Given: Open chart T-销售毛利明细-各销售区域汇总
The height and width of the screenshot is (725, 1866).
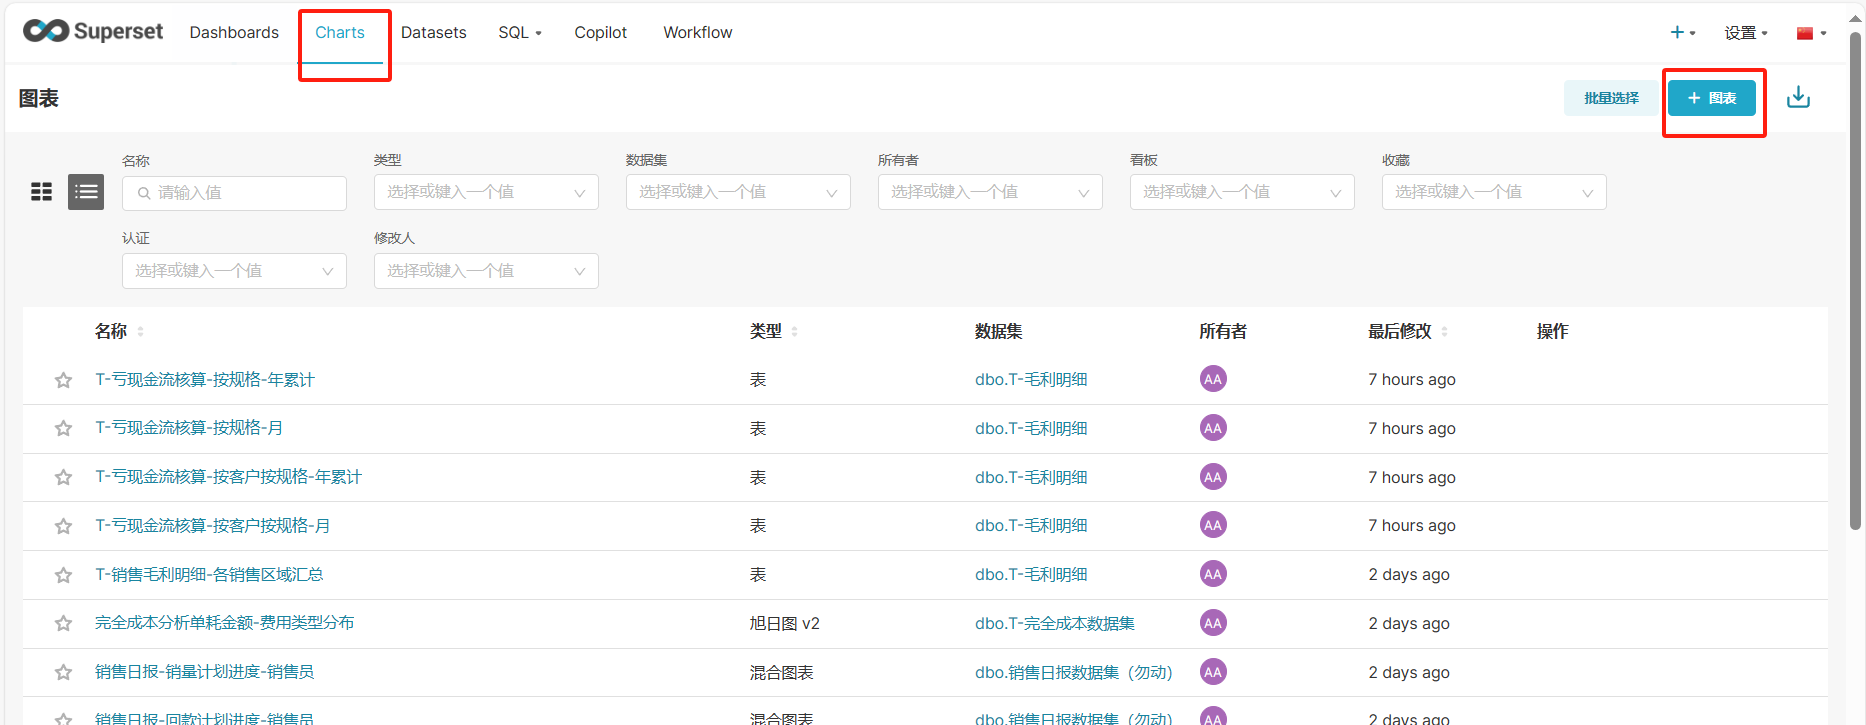Looking at the screenshot, I should [209, 575].
